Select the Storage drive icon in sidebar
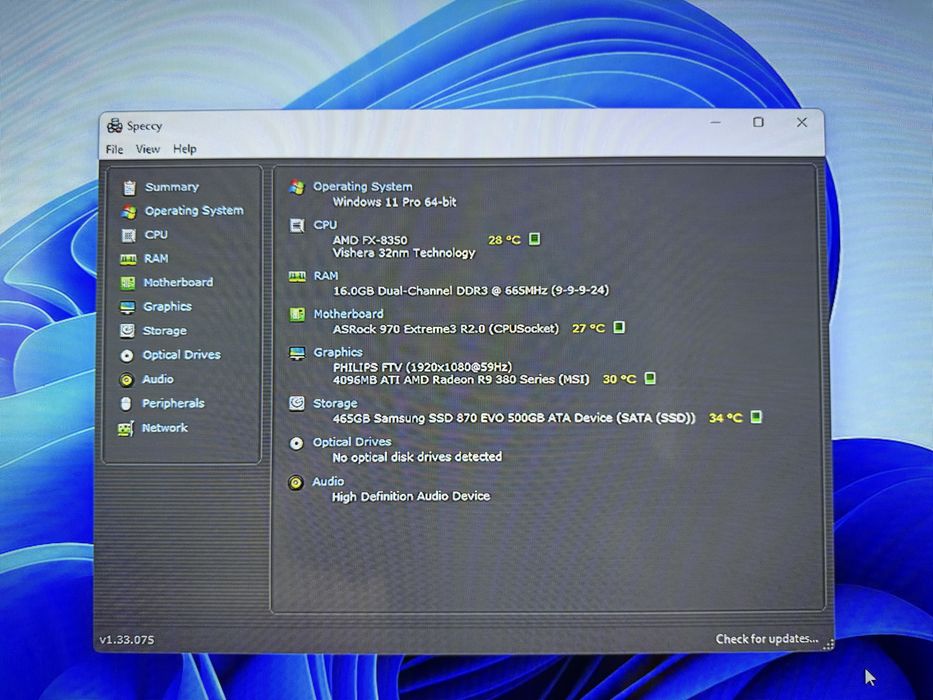 pos(127,330)
